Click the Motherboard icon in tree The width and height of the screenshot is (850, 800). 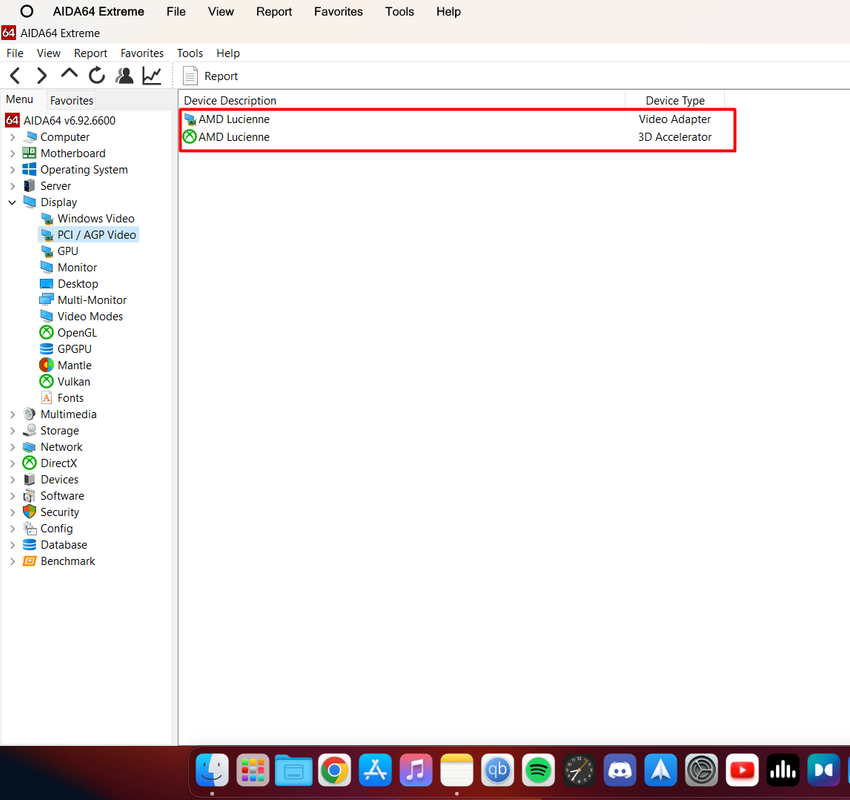(29, 153)
